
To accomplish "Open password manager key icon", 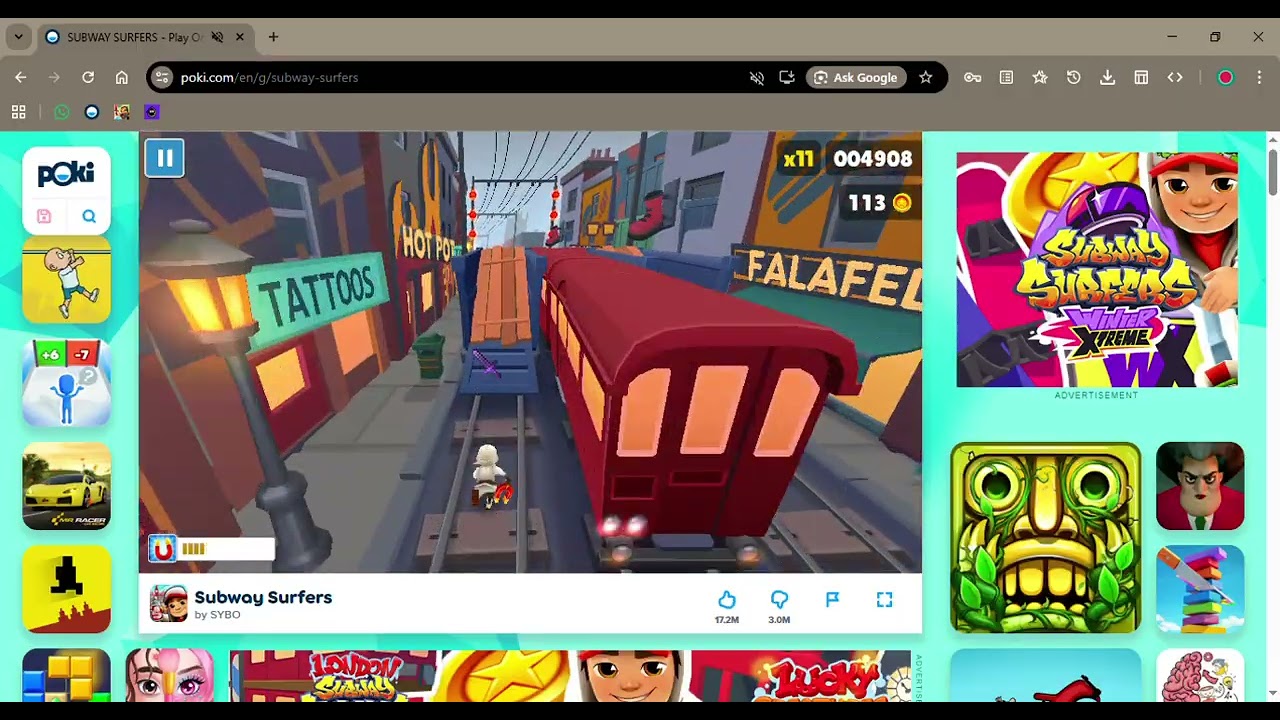I will pos(972,77).
